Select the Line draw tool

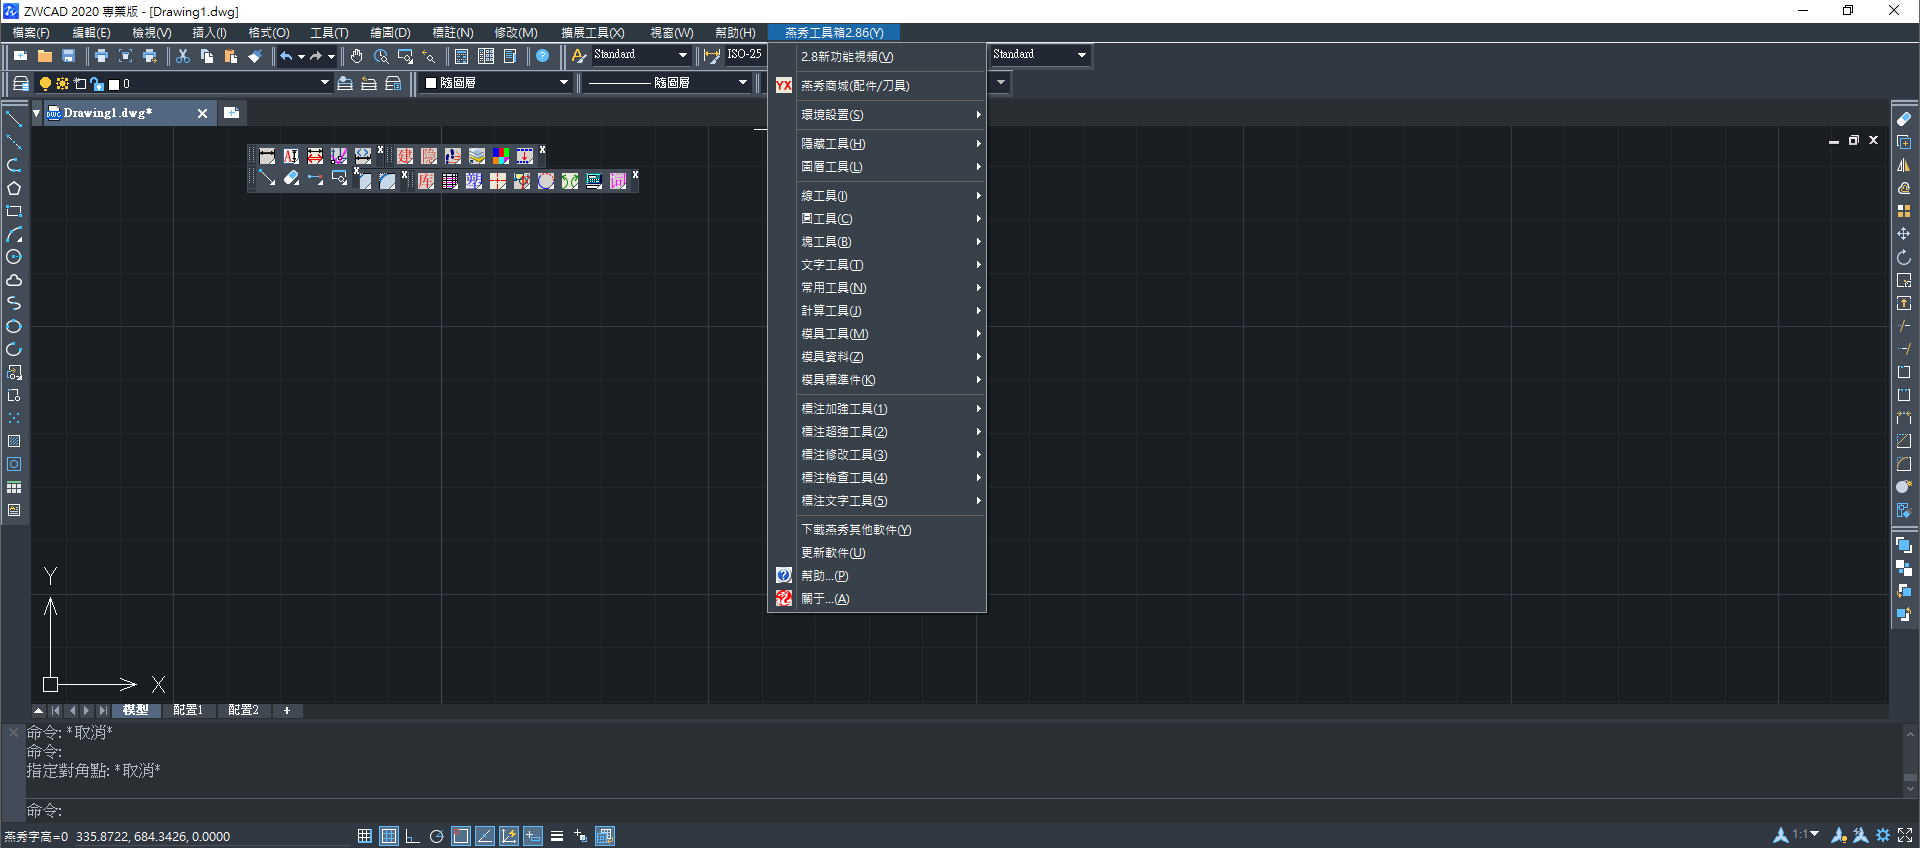click(14, 119)
